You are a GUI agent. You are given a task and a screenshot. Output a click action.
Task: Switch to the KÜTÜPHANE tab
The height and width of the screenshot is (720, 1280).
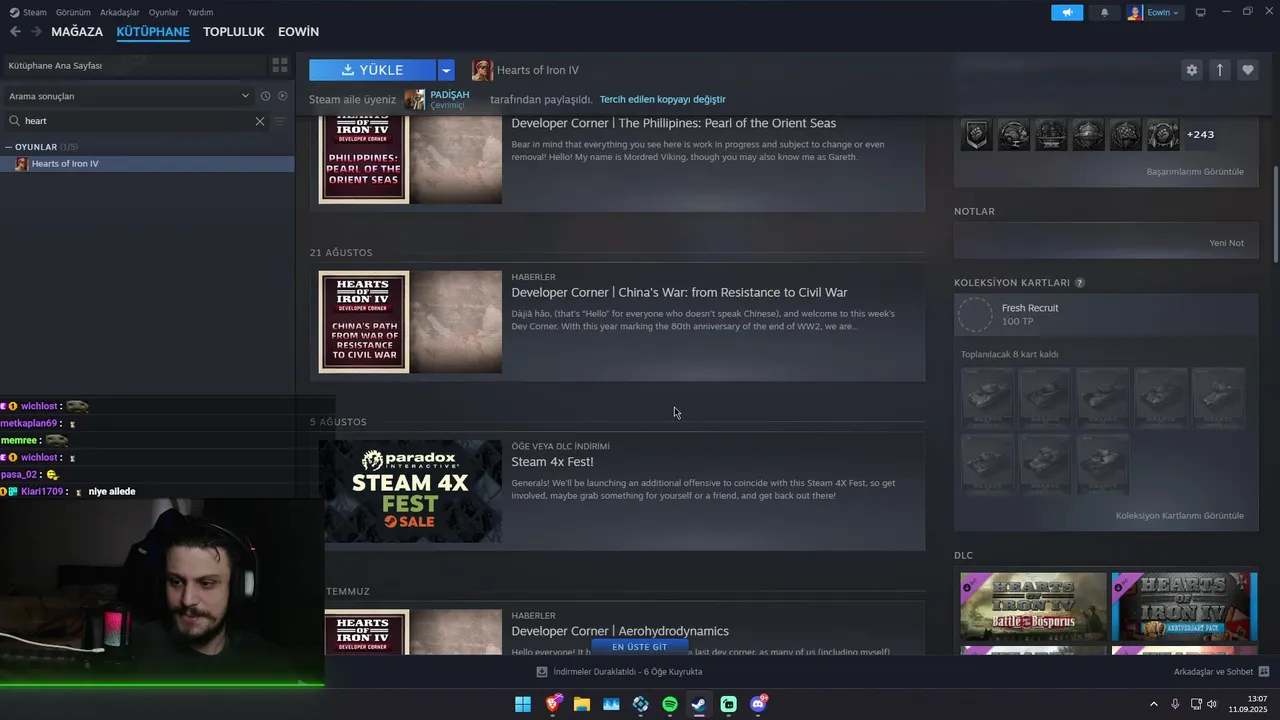click(x=153, y=32)
